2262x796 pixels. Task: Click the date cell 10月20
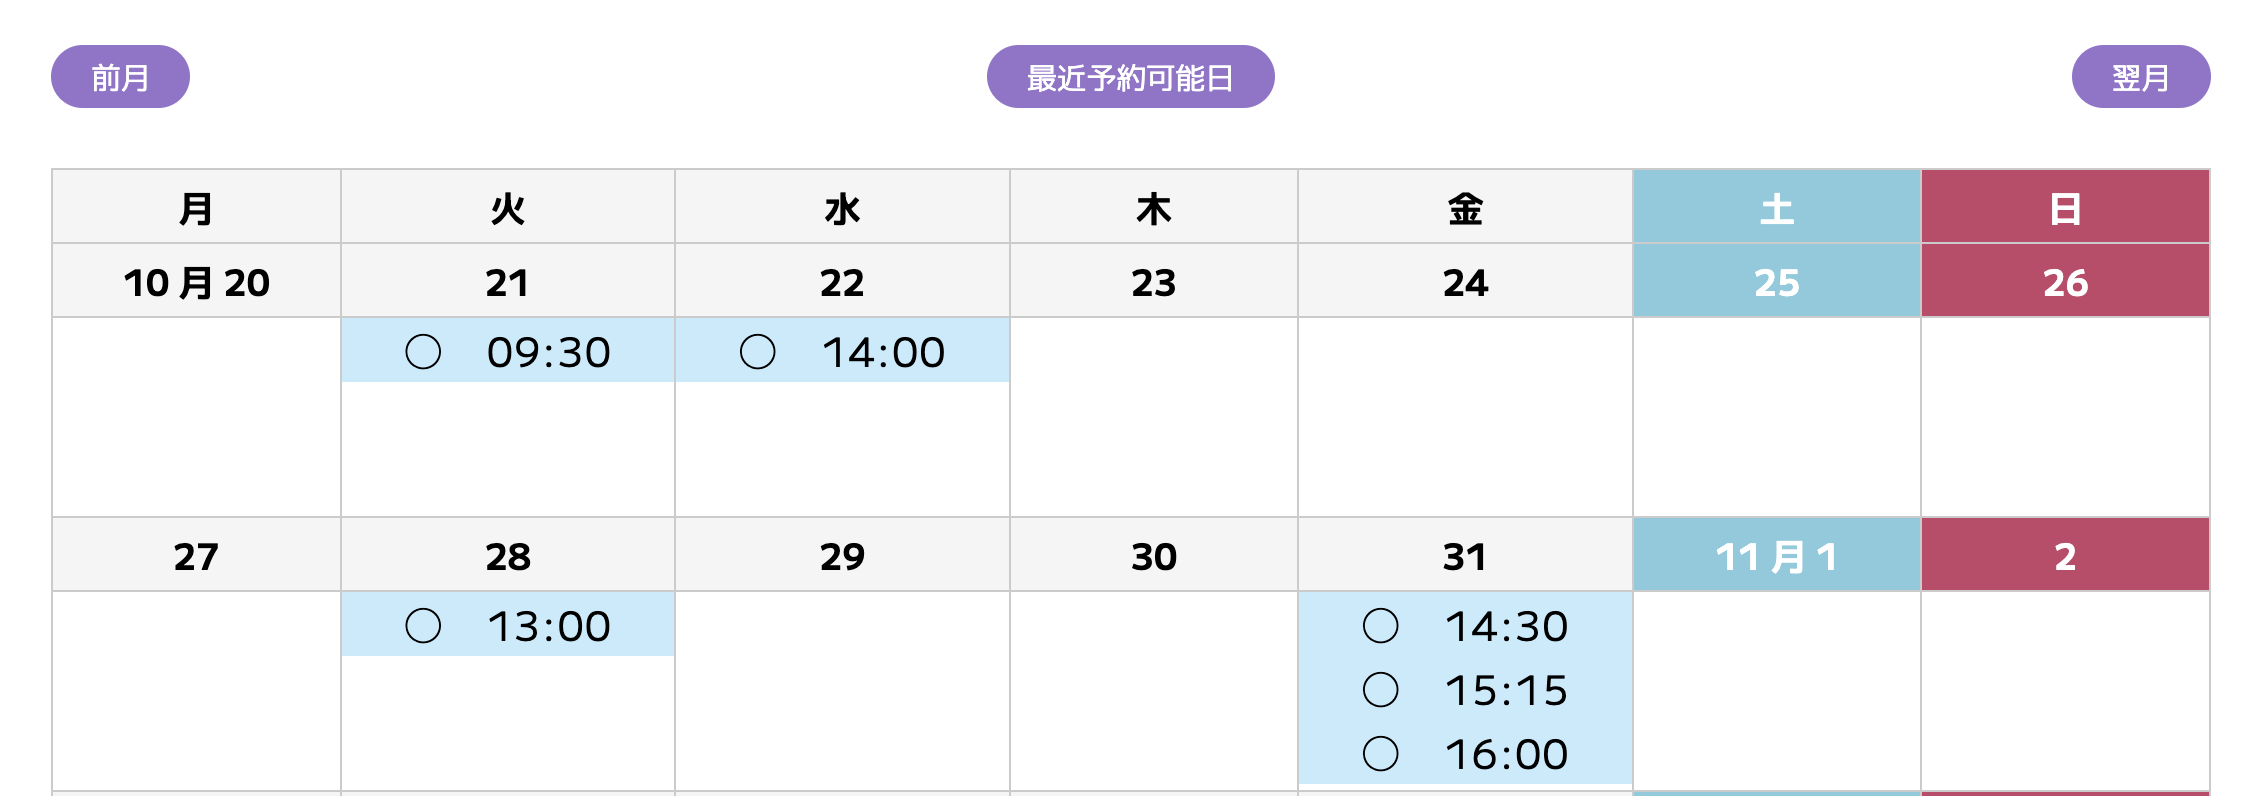(x=196, y=283)
